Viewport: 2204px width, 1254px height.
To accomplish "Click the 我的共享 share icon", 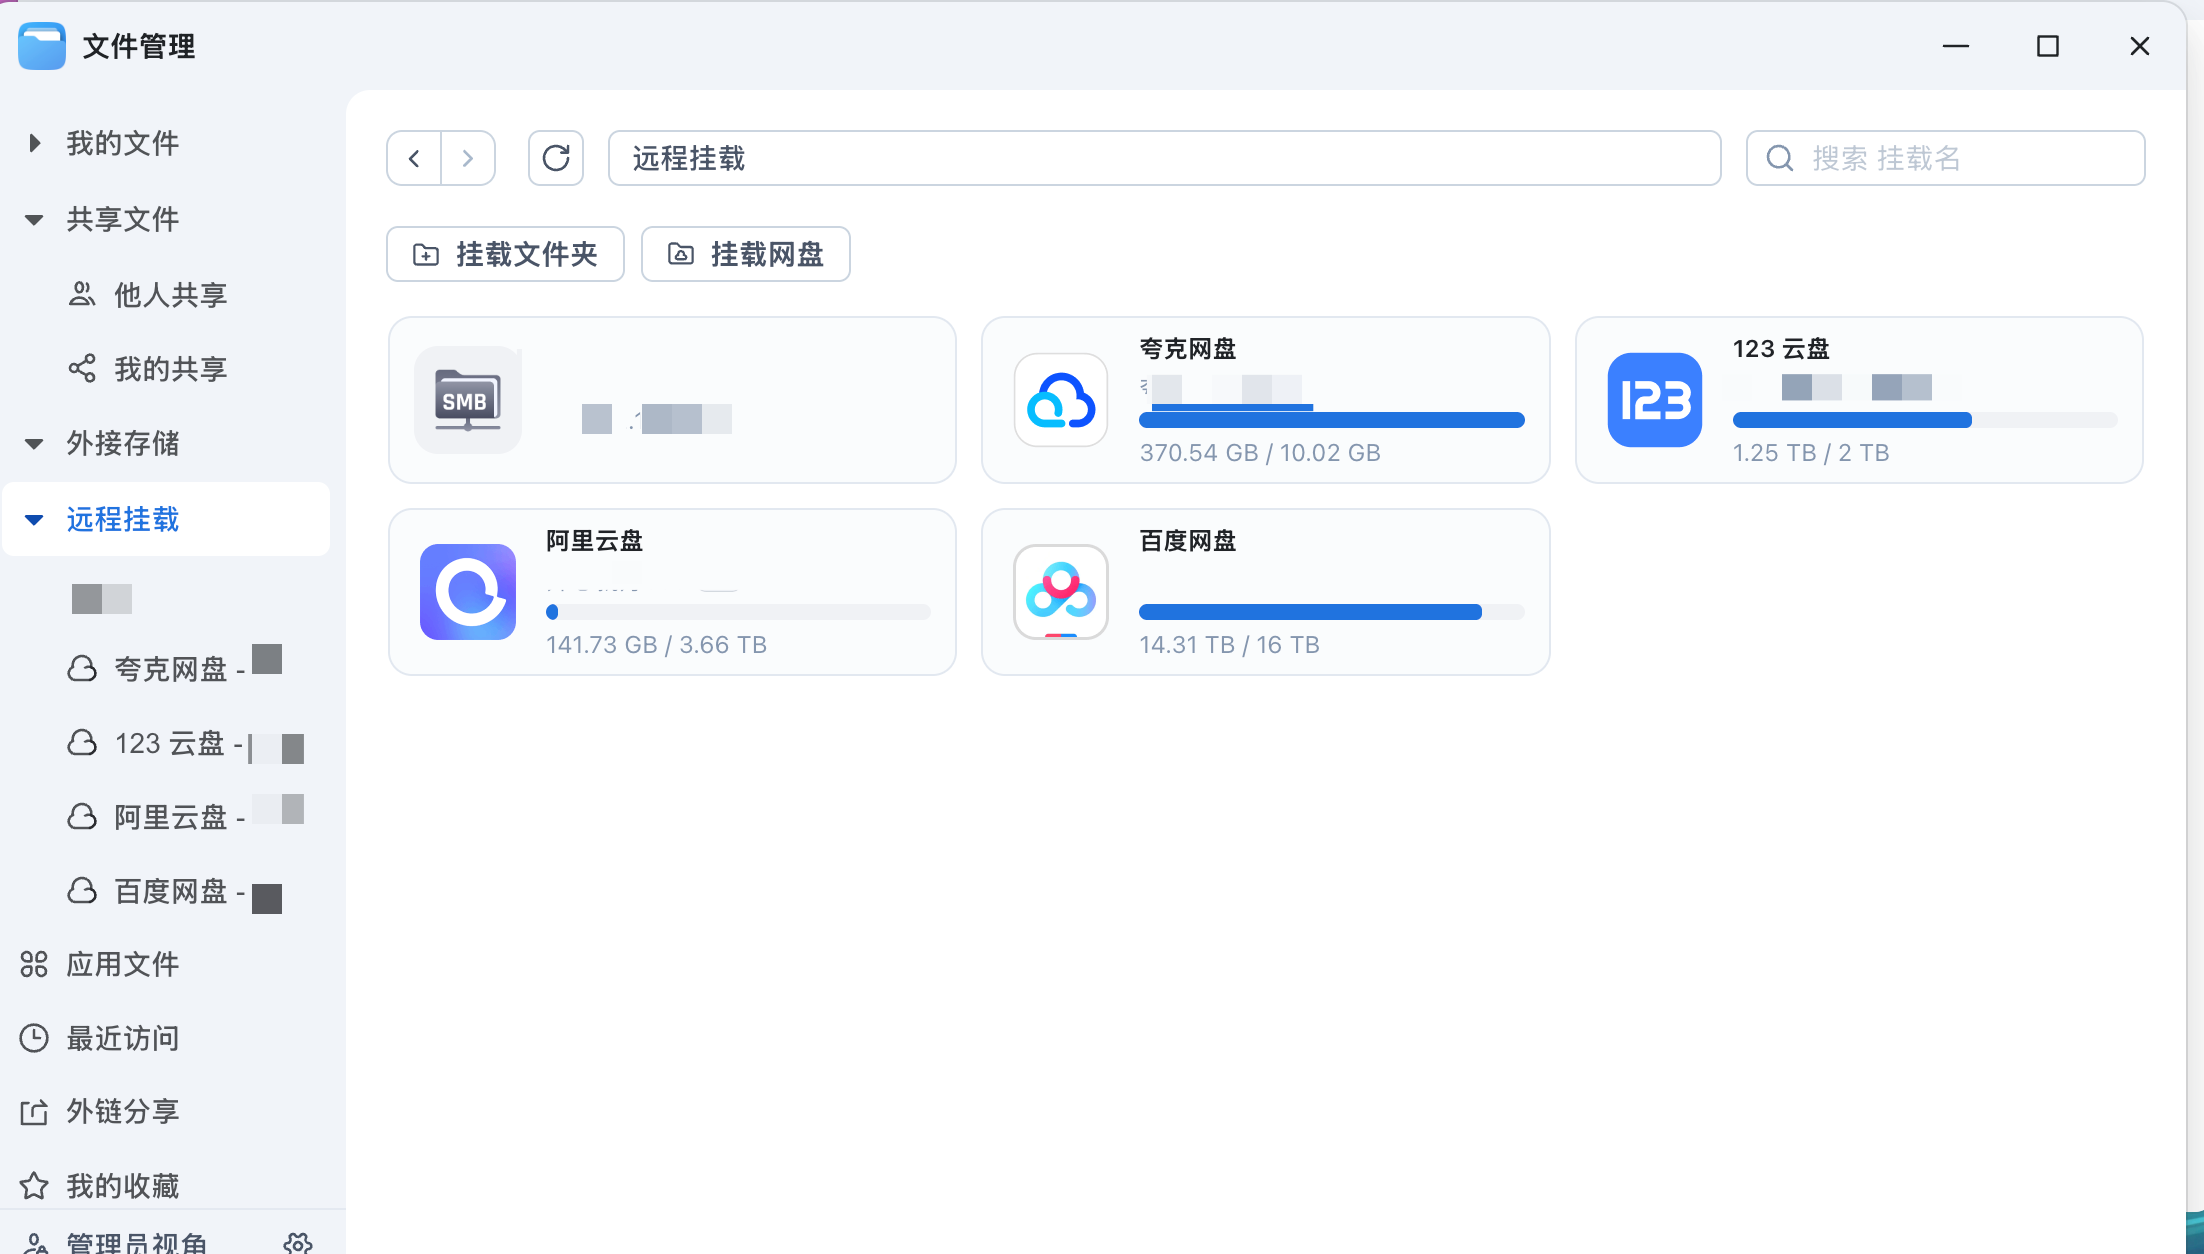I will (82, 368).
